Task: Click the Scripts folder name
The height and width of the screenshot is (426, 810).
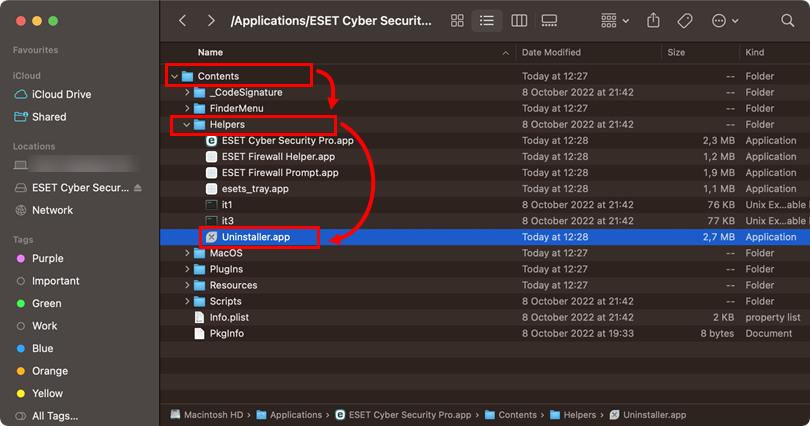Action: coord(225,302)
